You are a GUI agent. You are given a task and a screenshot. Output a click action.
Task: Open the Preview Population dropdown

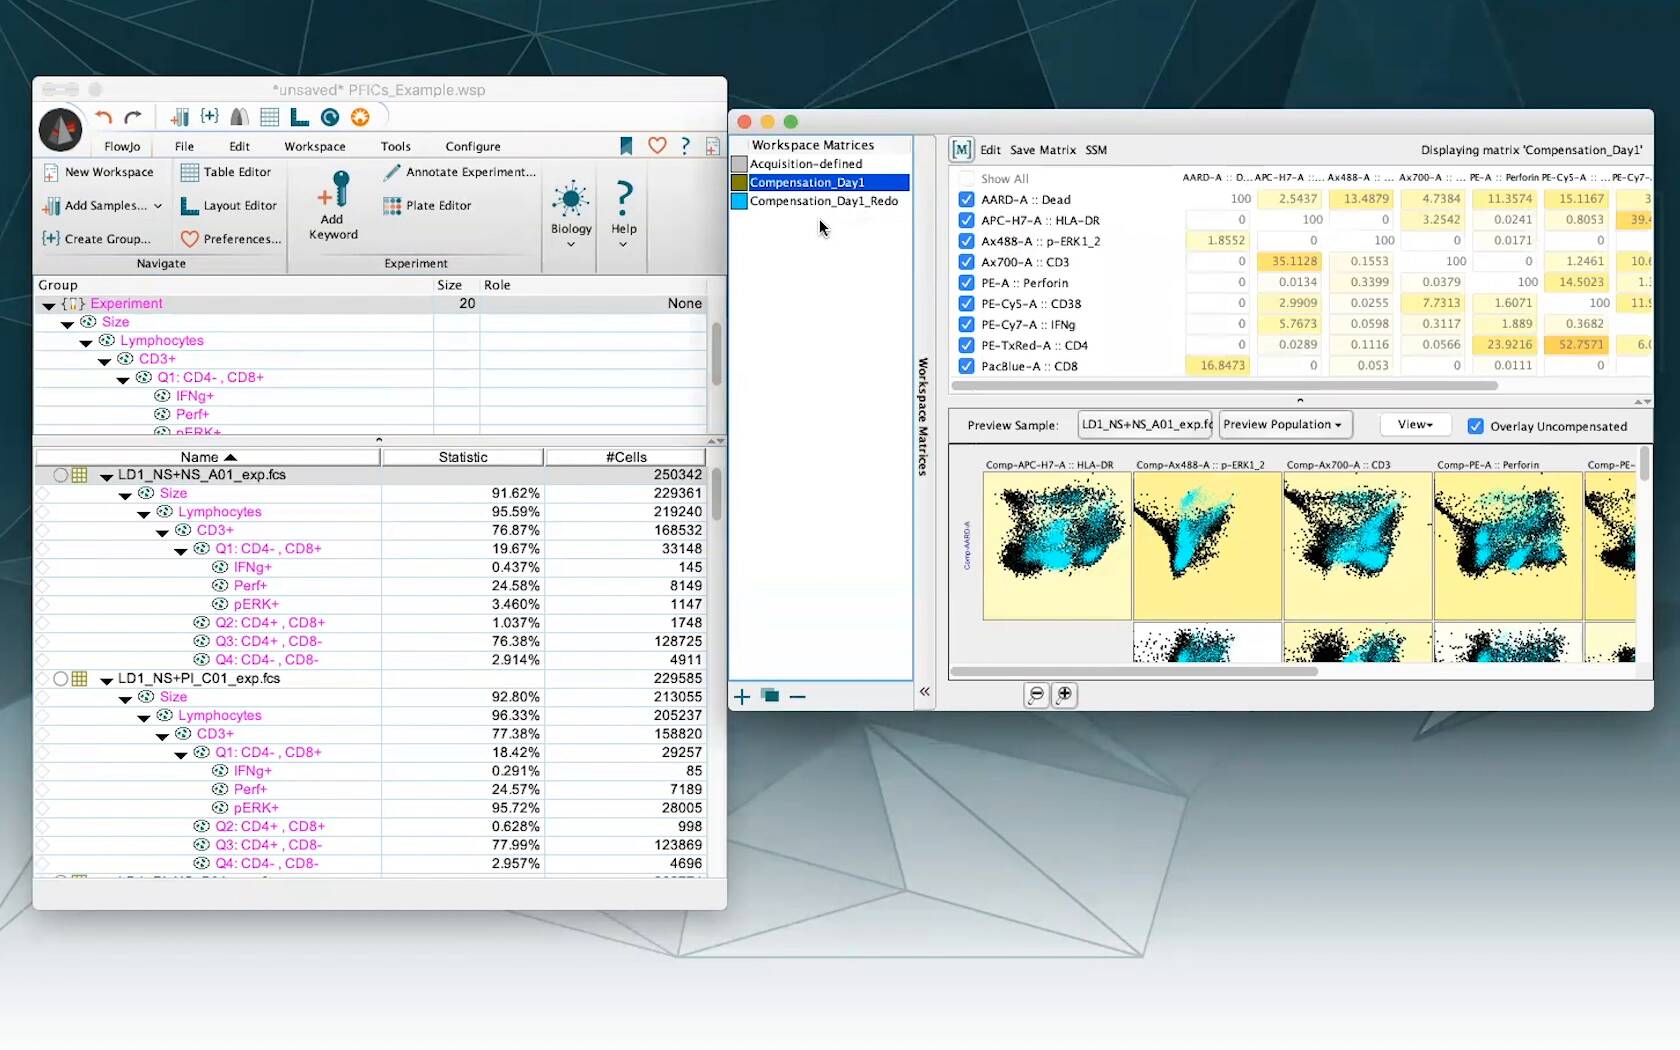tap(1282, 425)
